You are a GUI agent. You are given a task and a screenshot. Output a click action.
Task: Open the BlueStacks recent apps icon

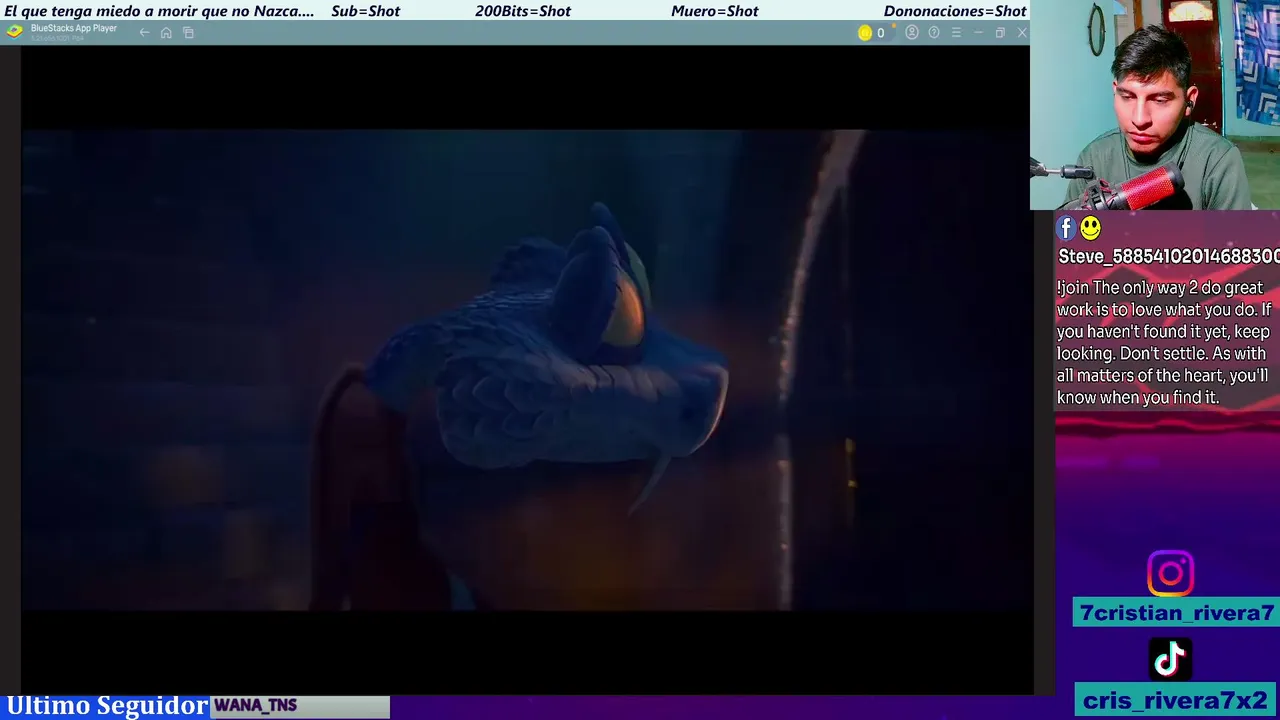188,33
